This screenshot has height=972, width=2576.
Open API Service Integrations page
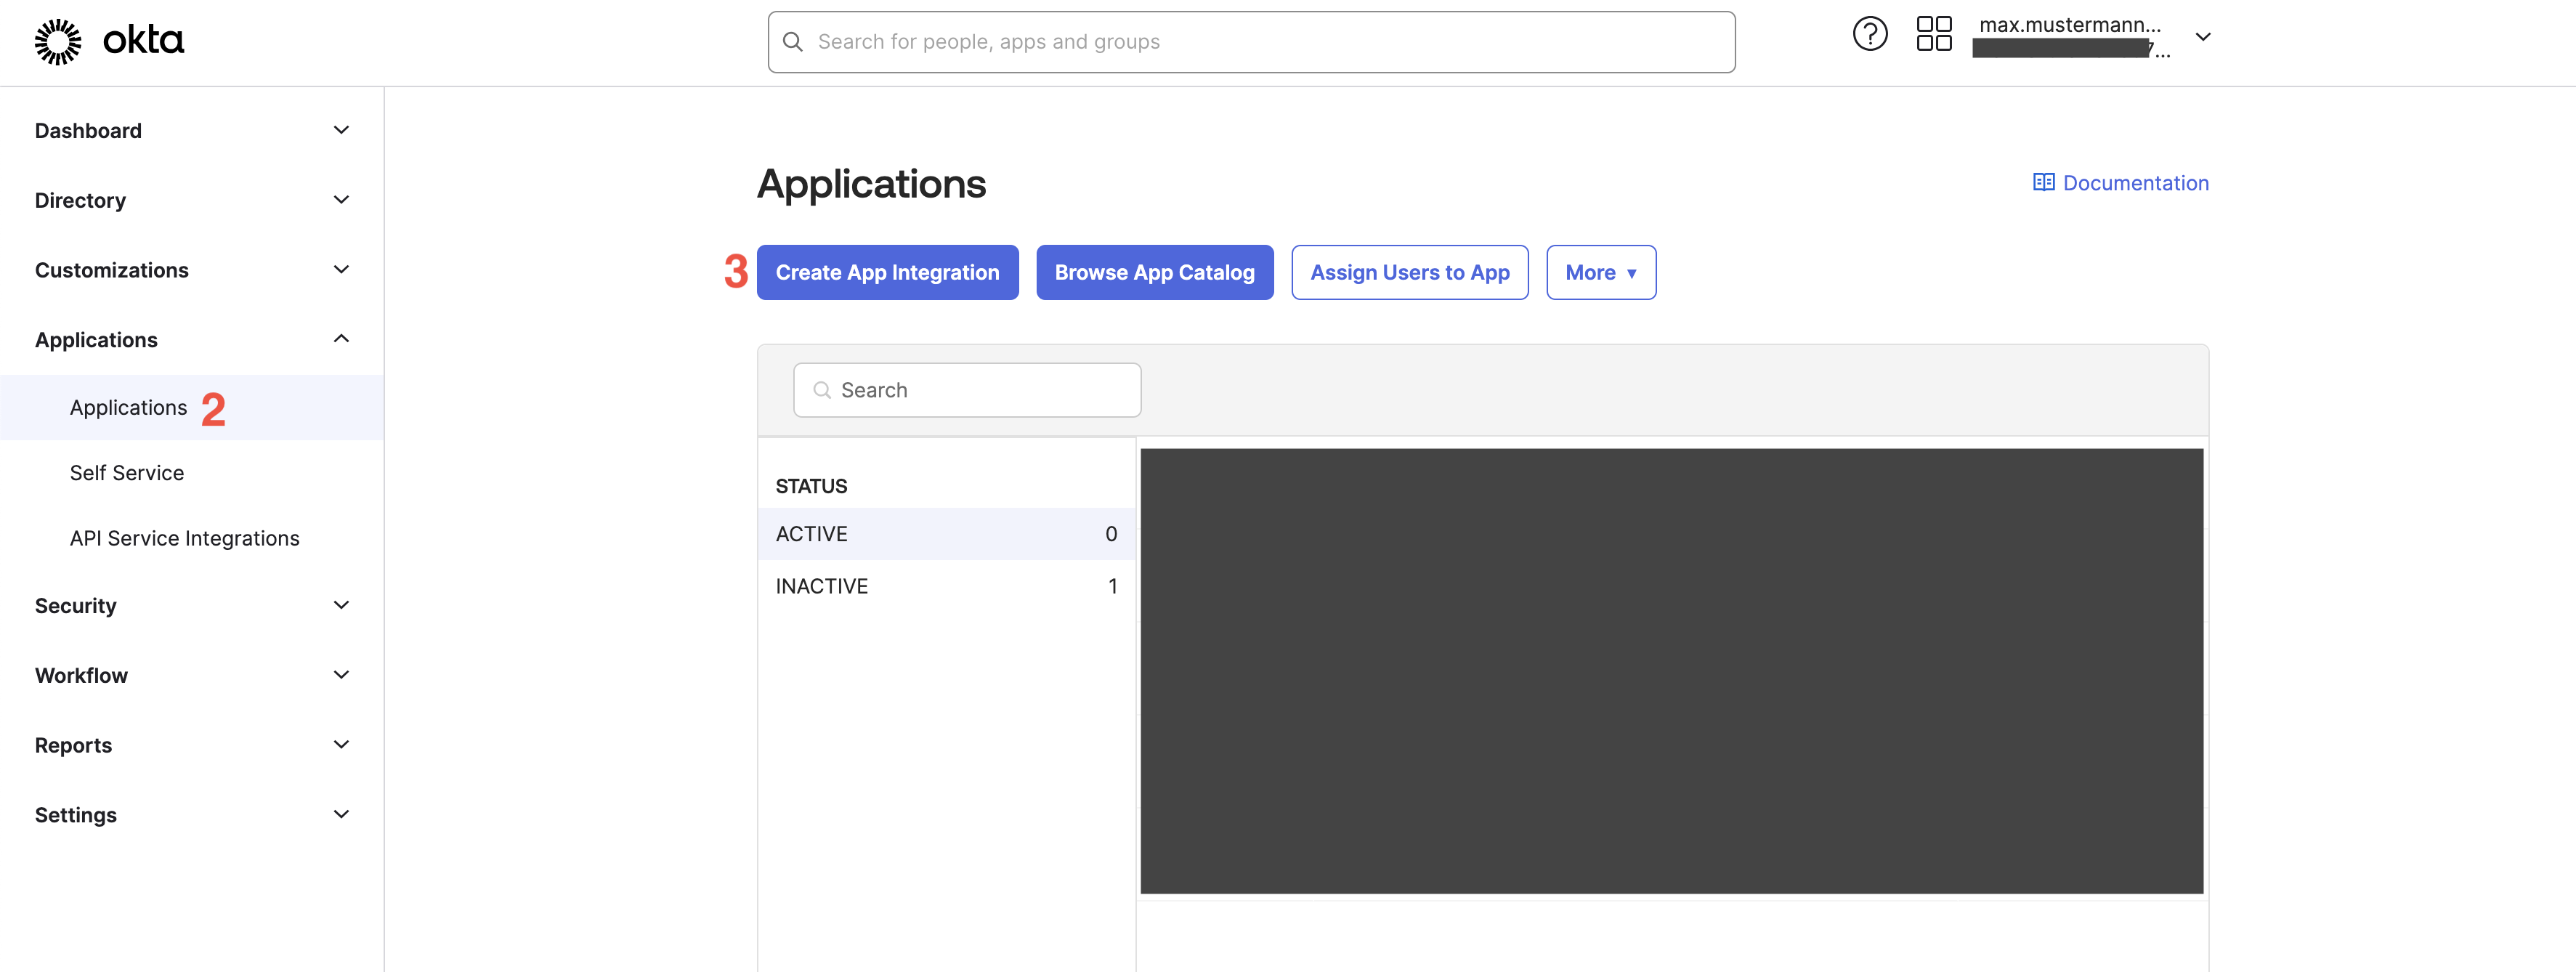pyautogui.click(x=184, y=539)
